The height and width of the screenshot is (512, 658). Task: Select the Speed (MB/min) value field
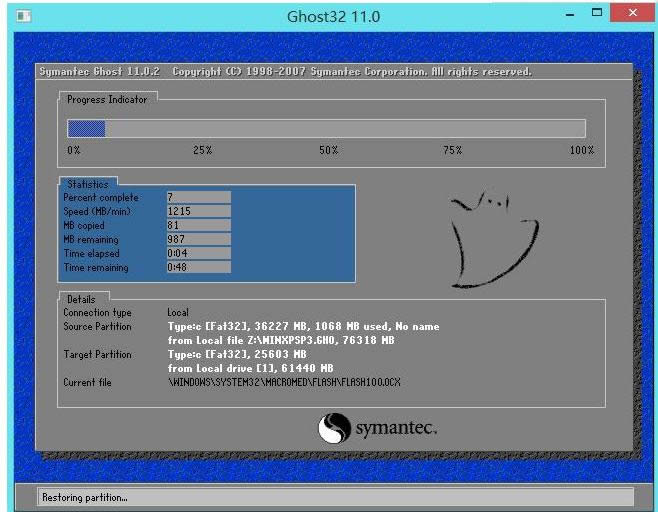click(x=198, y=211)
